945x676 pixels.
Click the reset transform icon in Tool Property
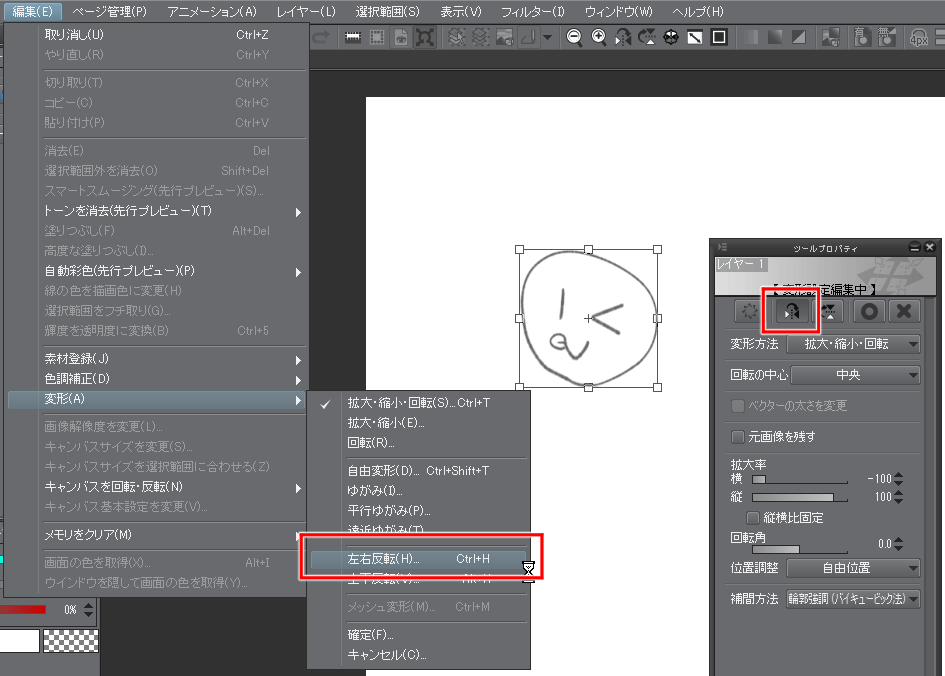[749, 311]
